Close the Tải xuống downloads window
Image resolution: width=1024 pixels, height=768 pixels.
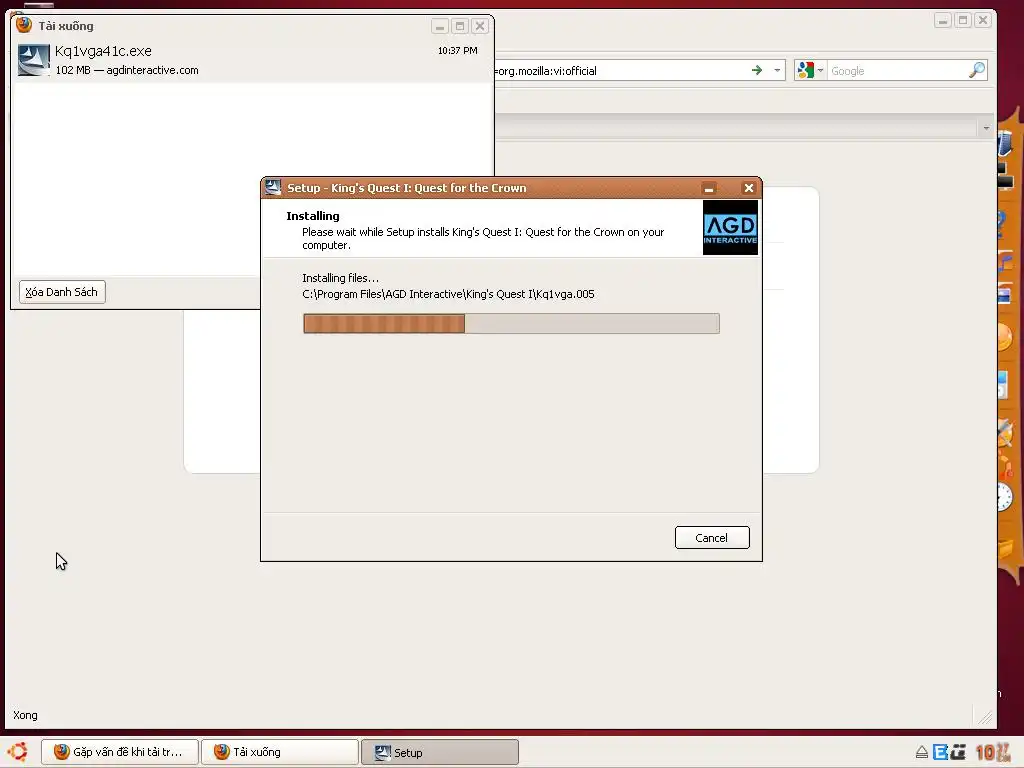point(480,26)
